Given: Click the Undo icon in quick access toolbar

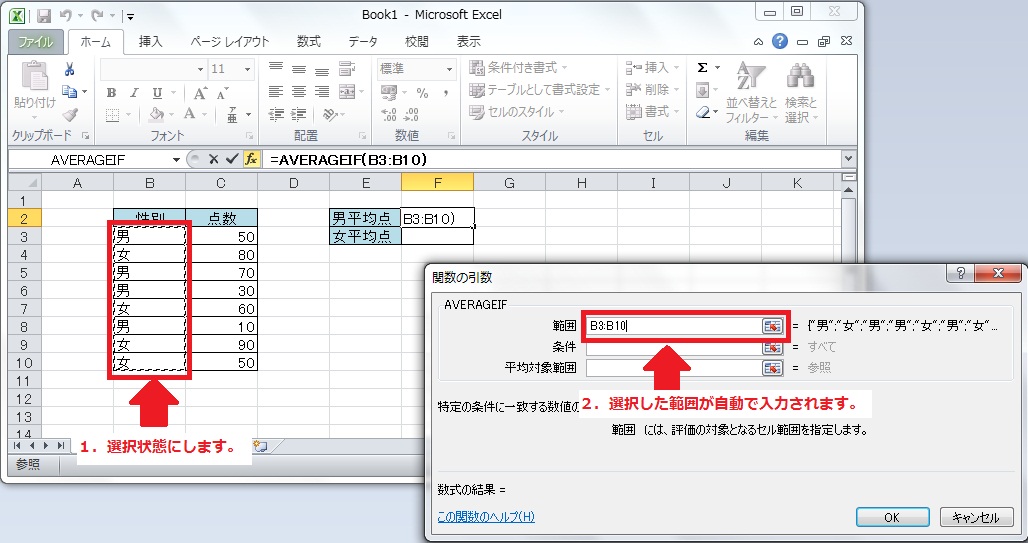Looking at the screenshot, I should click(x=65, y=15).
